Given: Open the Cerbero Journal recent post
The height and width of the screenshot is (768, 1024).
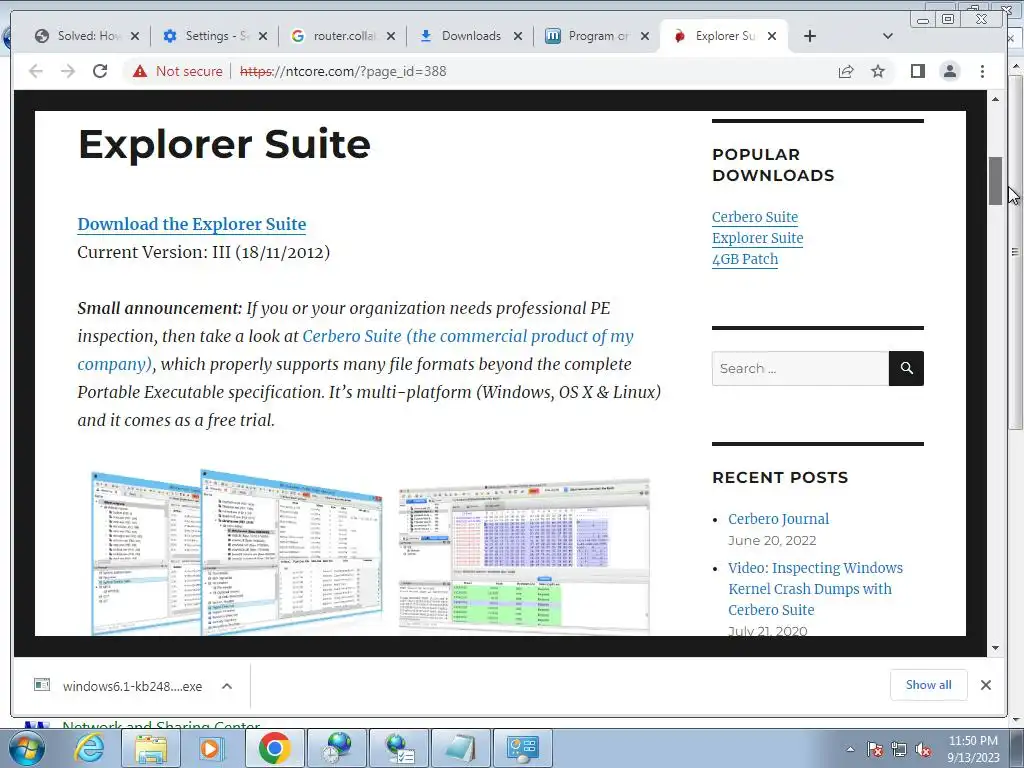Looking at the screenshot, I should pos(778,519).
